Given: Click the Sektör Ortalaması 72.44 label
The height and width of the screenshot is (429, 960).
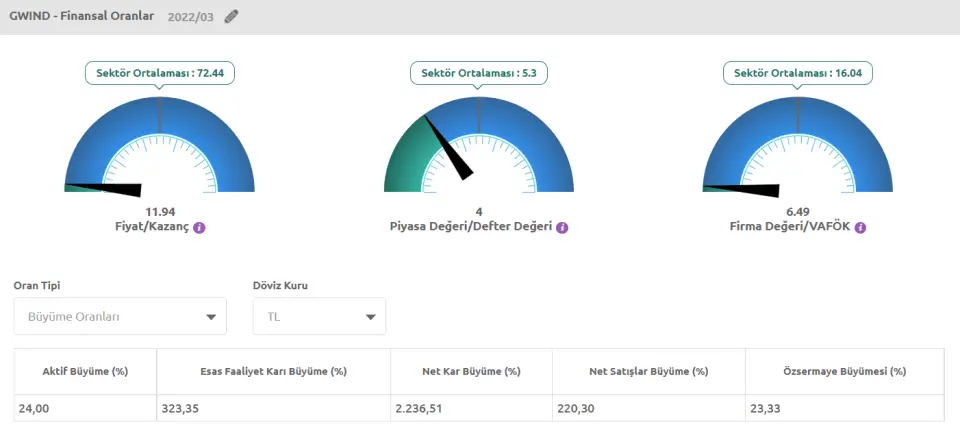Looking at the screenshot, I should point(160,73).
